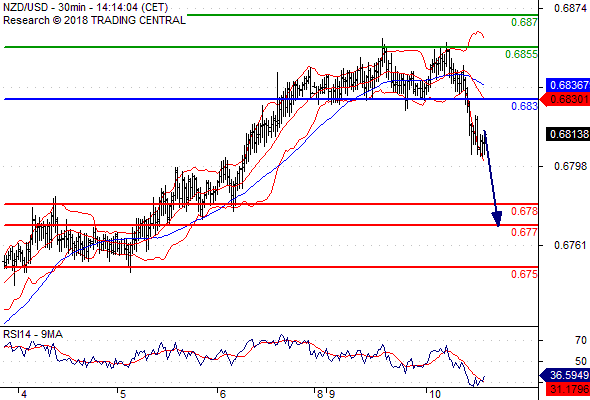Click the blue 0.68367 moving average tag

click(568, 85)
